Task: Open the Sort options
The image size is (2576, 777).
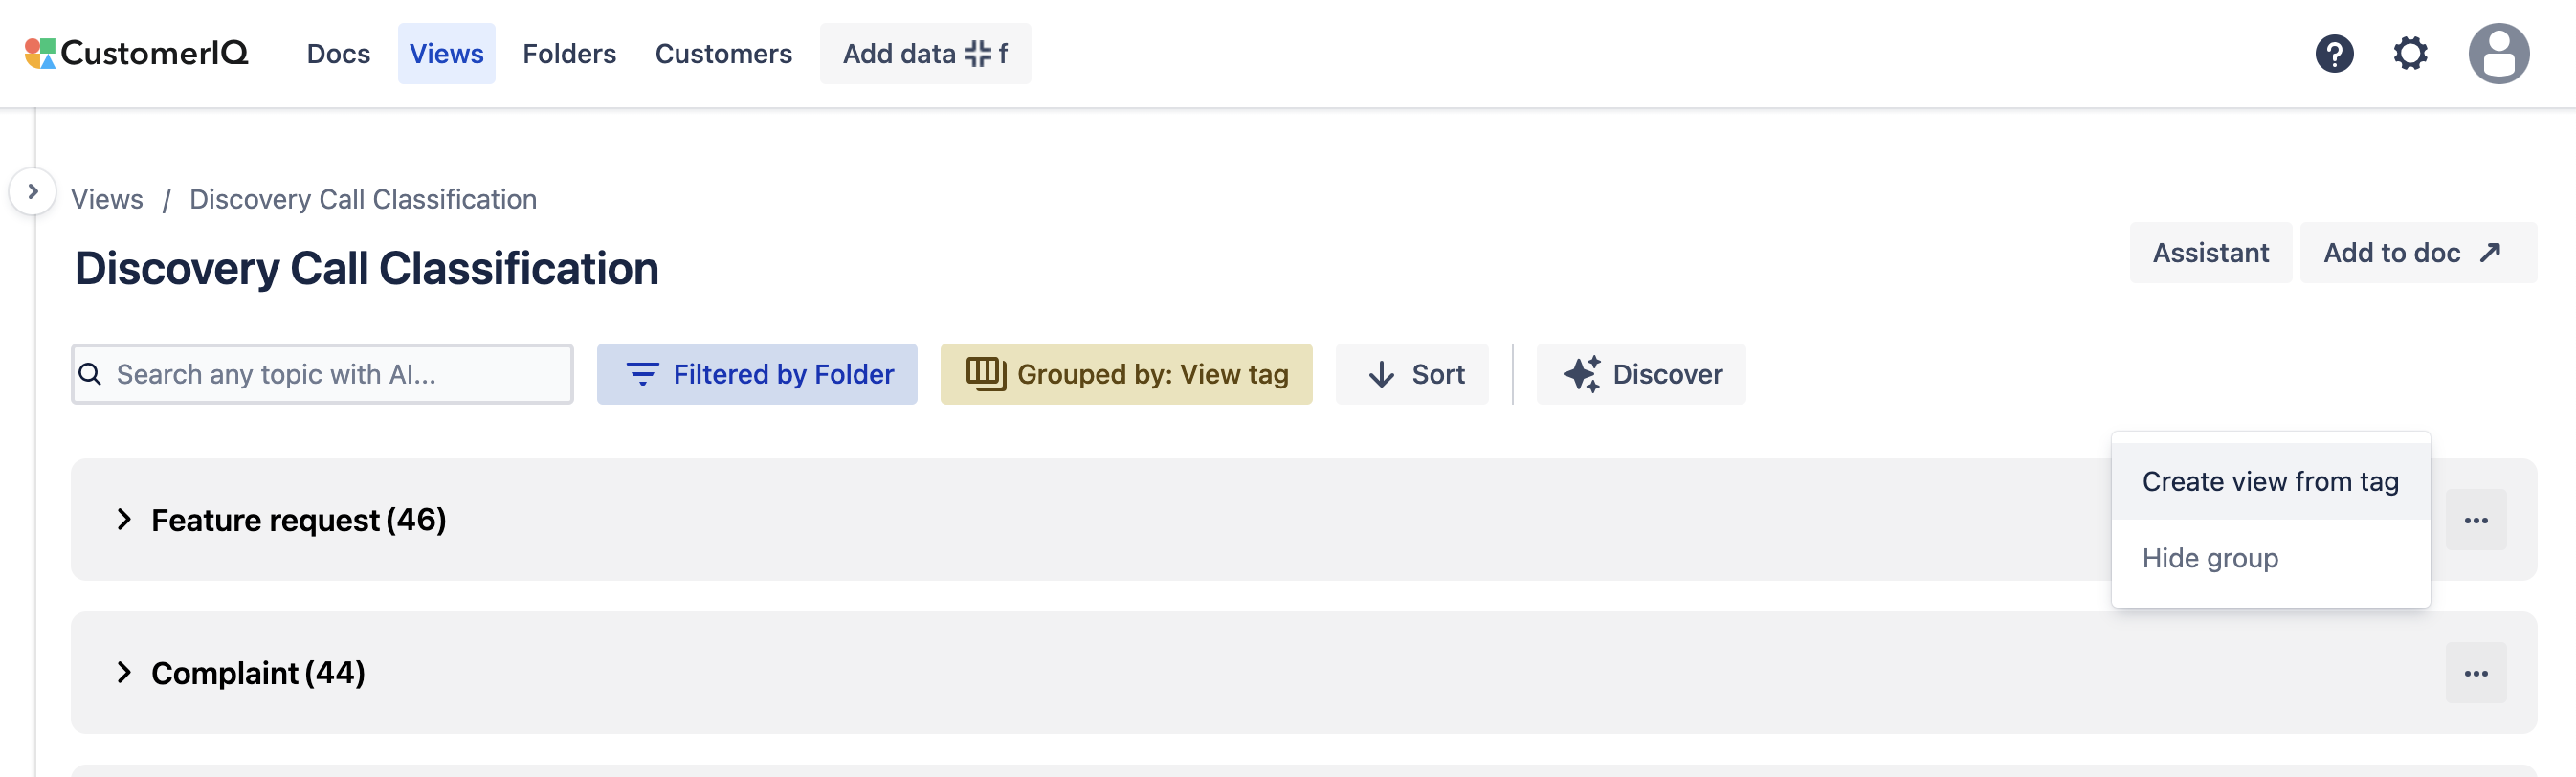Action: (1412, 374)
